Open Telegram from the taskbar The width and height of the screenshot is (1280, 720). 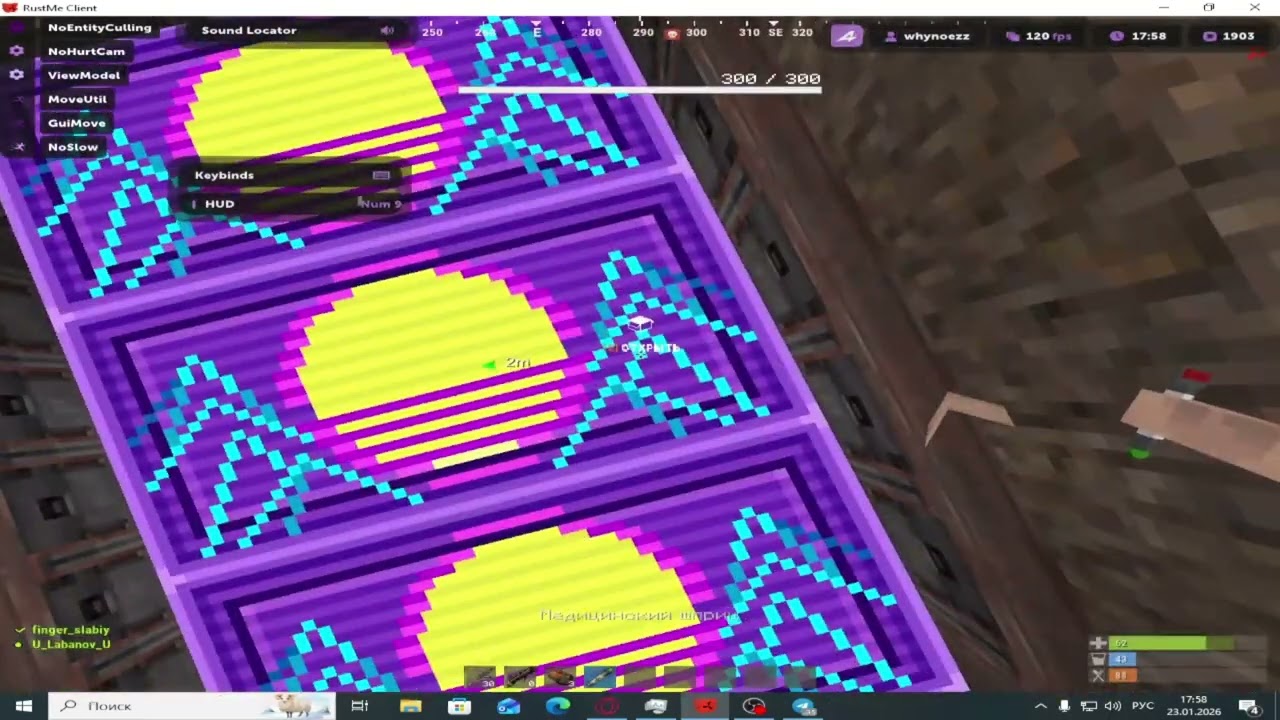(x=803, y=706)
